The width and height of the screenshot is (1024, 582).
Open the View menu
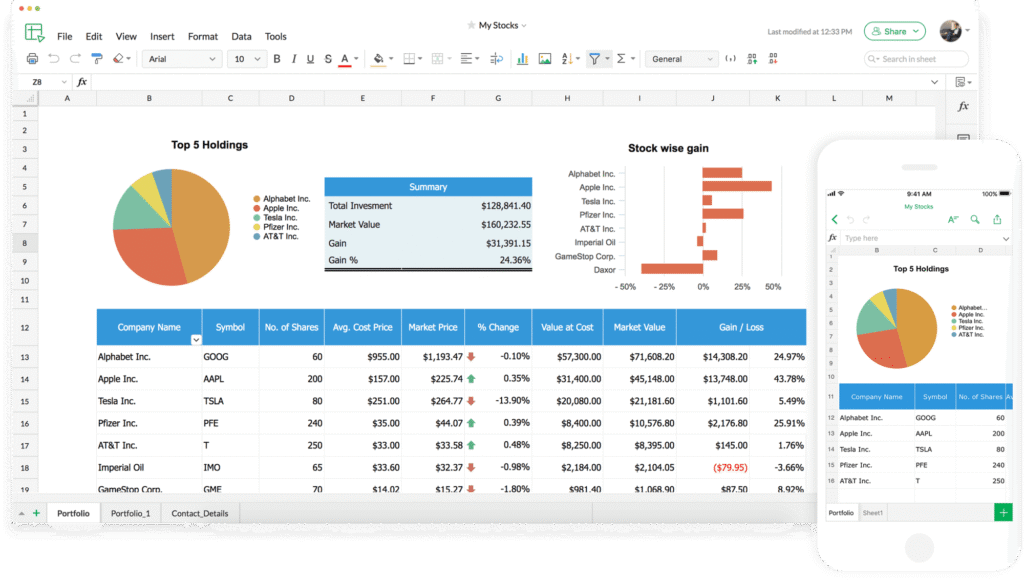tap(126, 37)
